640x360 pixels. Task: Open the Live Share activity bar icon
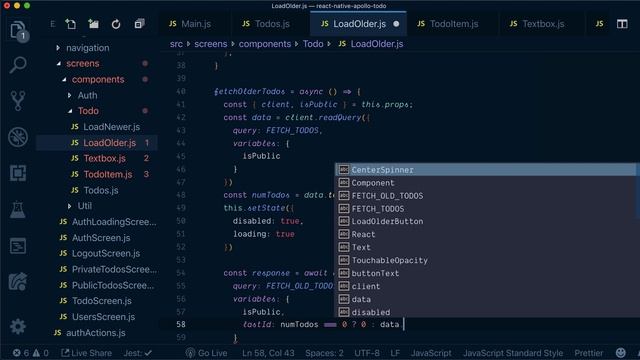point(18,282)
